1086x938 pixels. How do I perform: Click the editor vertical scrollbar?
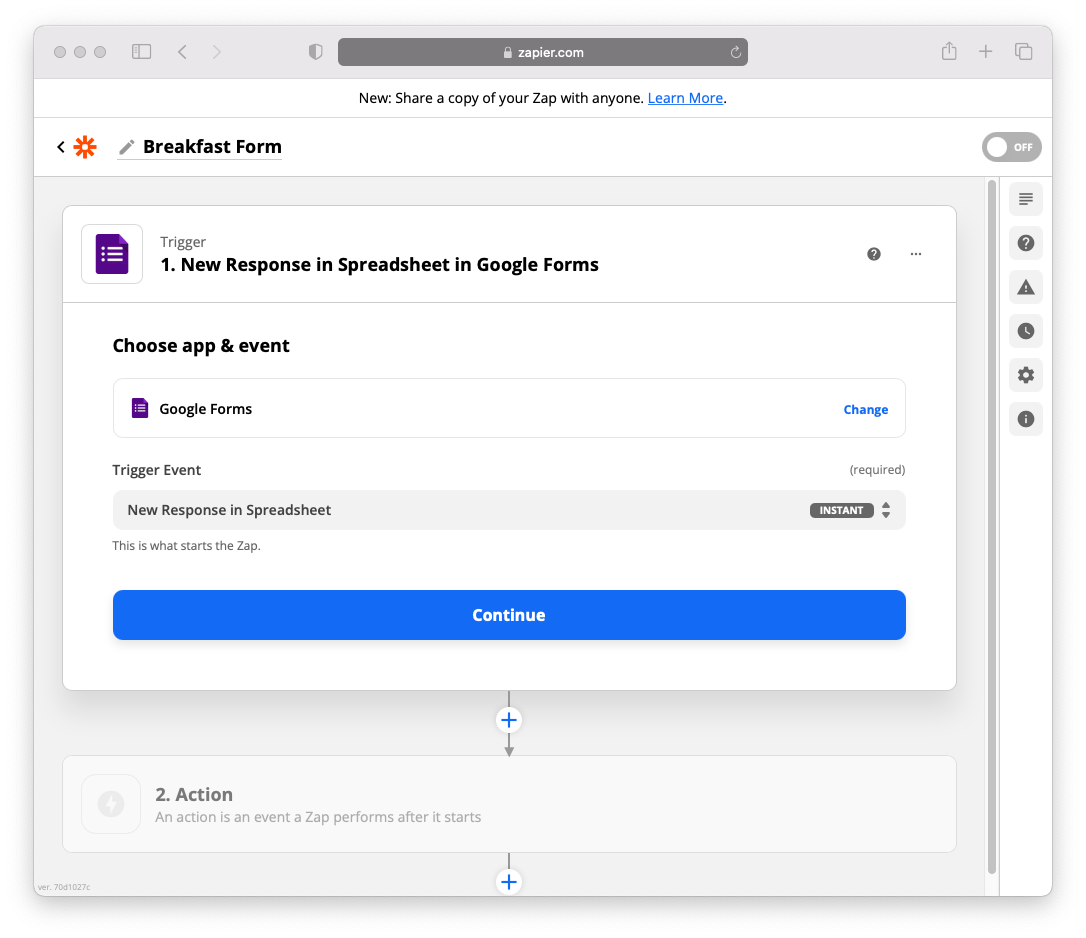click(992, 526)
